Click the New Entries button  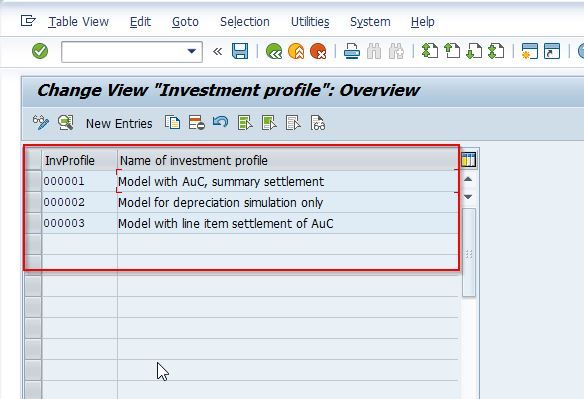(119, 123)
